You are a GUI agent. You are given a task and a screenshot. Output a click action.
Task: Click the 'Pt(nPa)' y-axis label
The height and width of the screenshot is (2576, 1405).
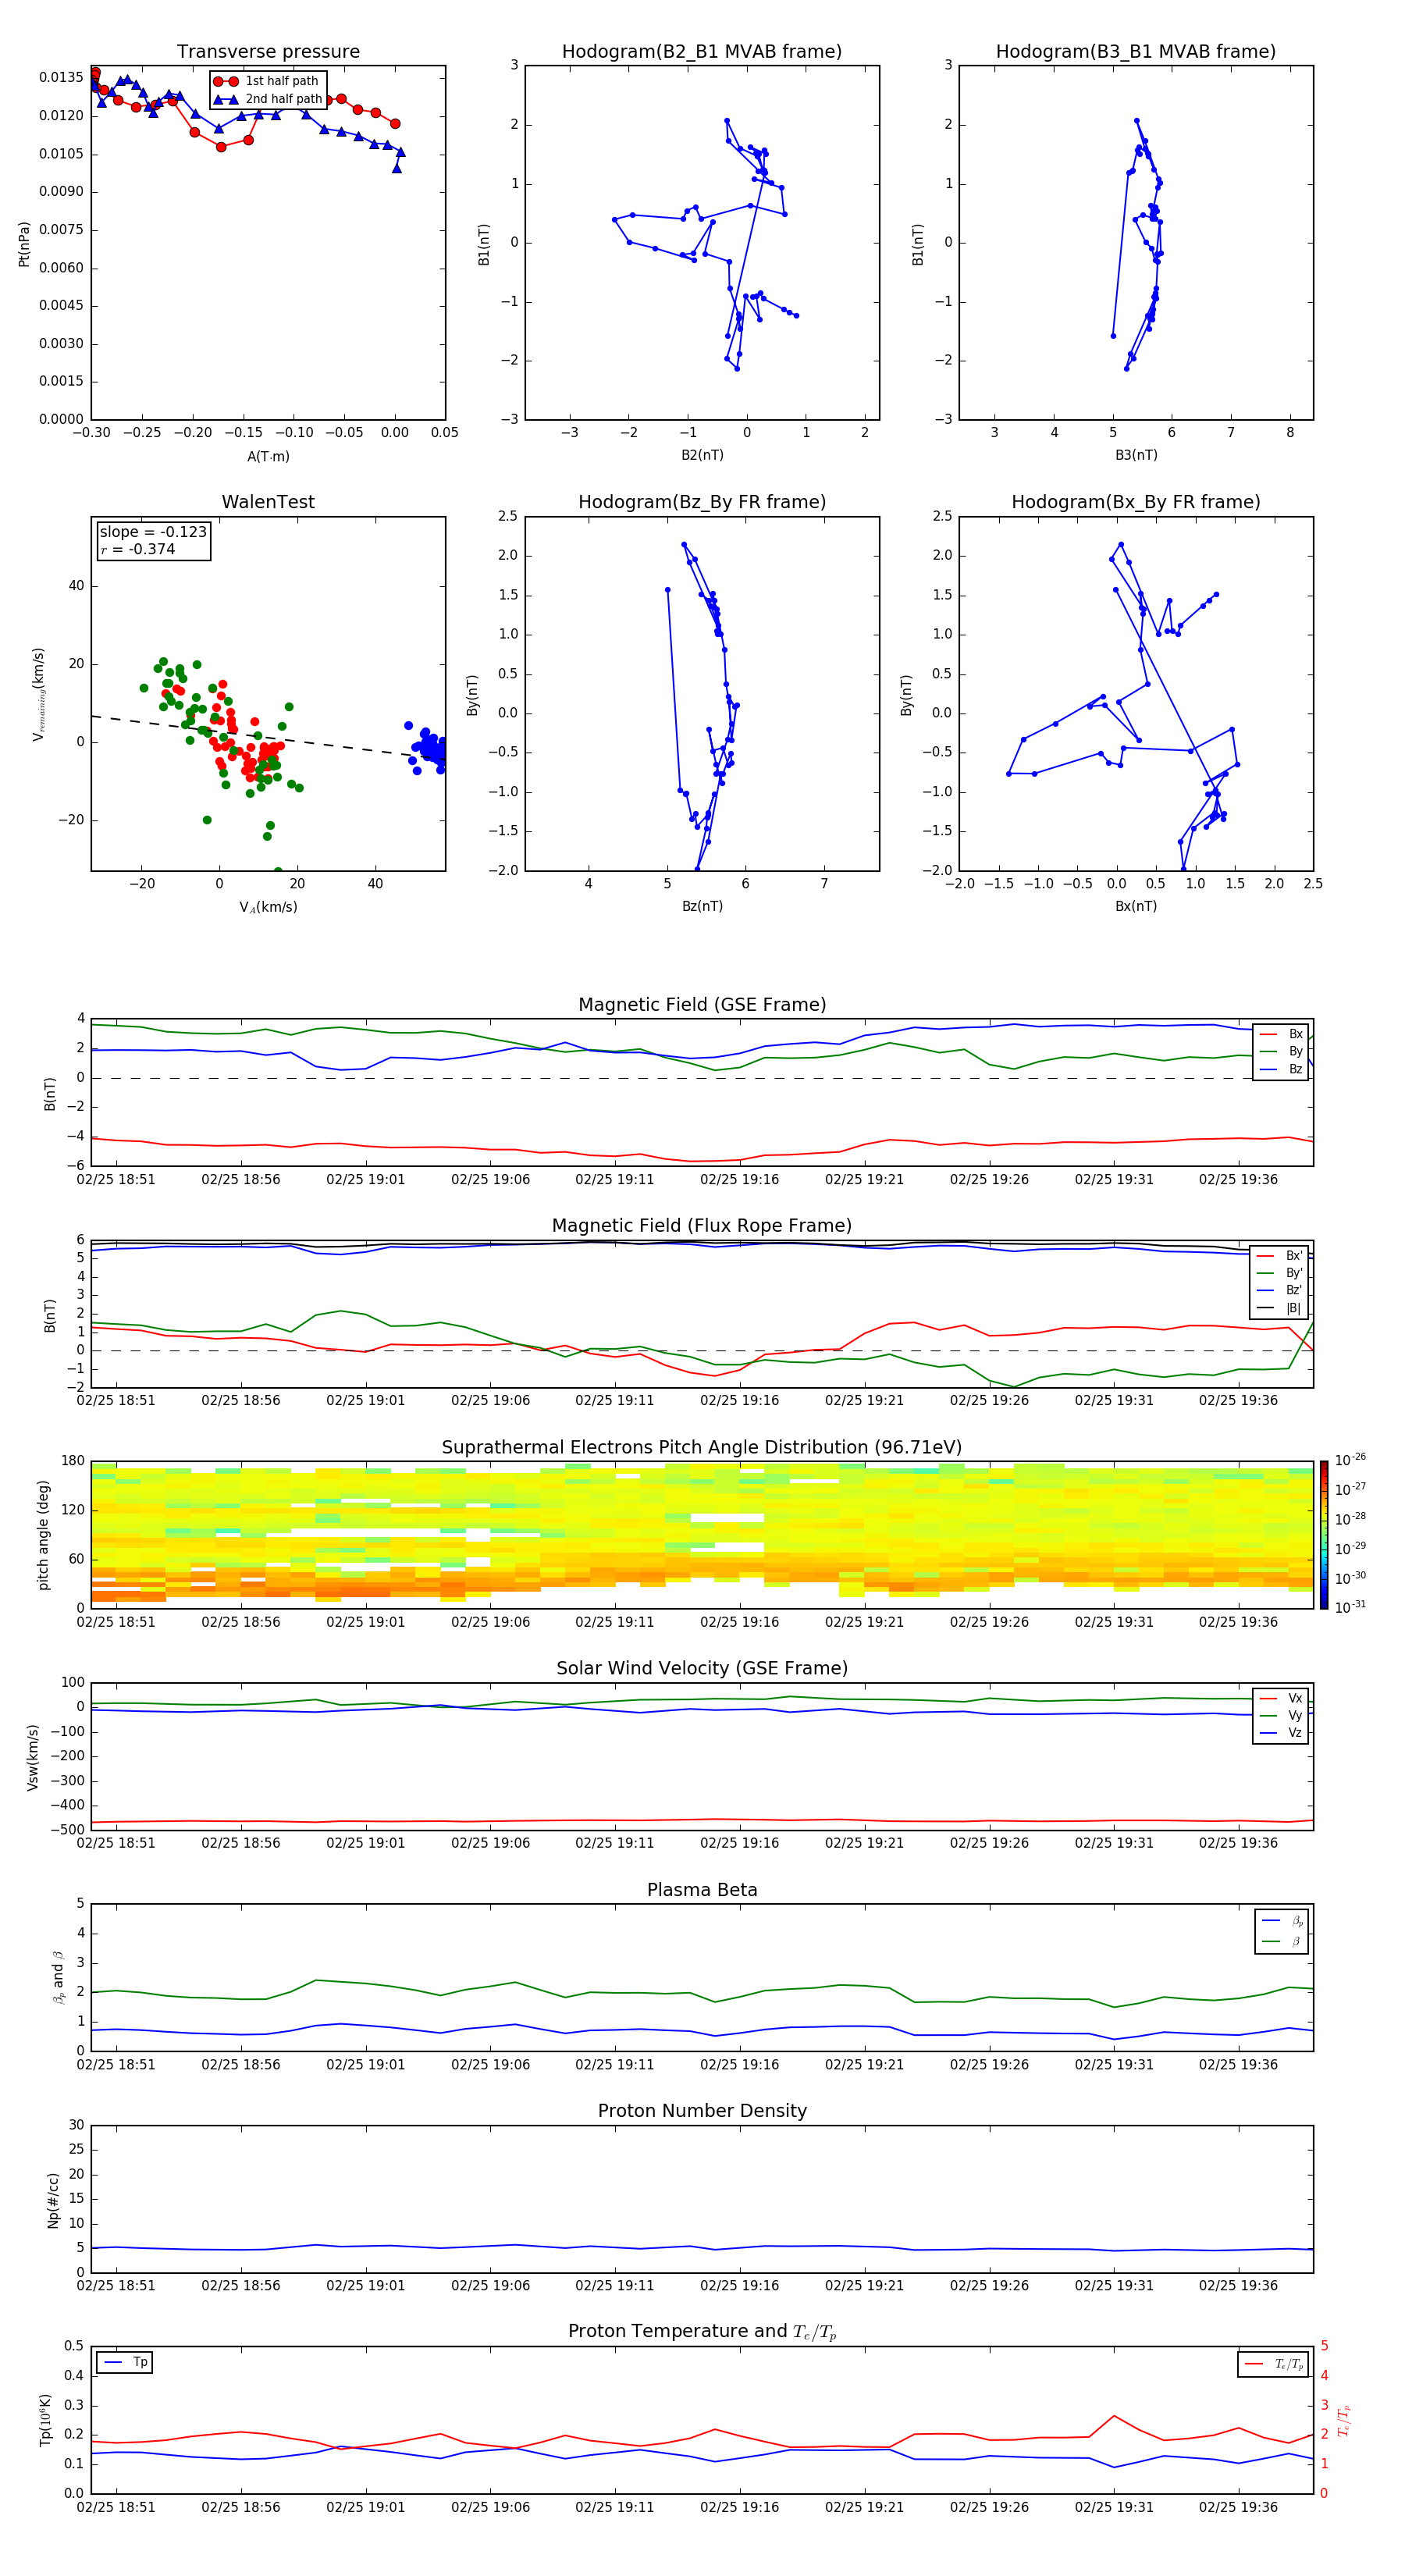pos(24,243)
